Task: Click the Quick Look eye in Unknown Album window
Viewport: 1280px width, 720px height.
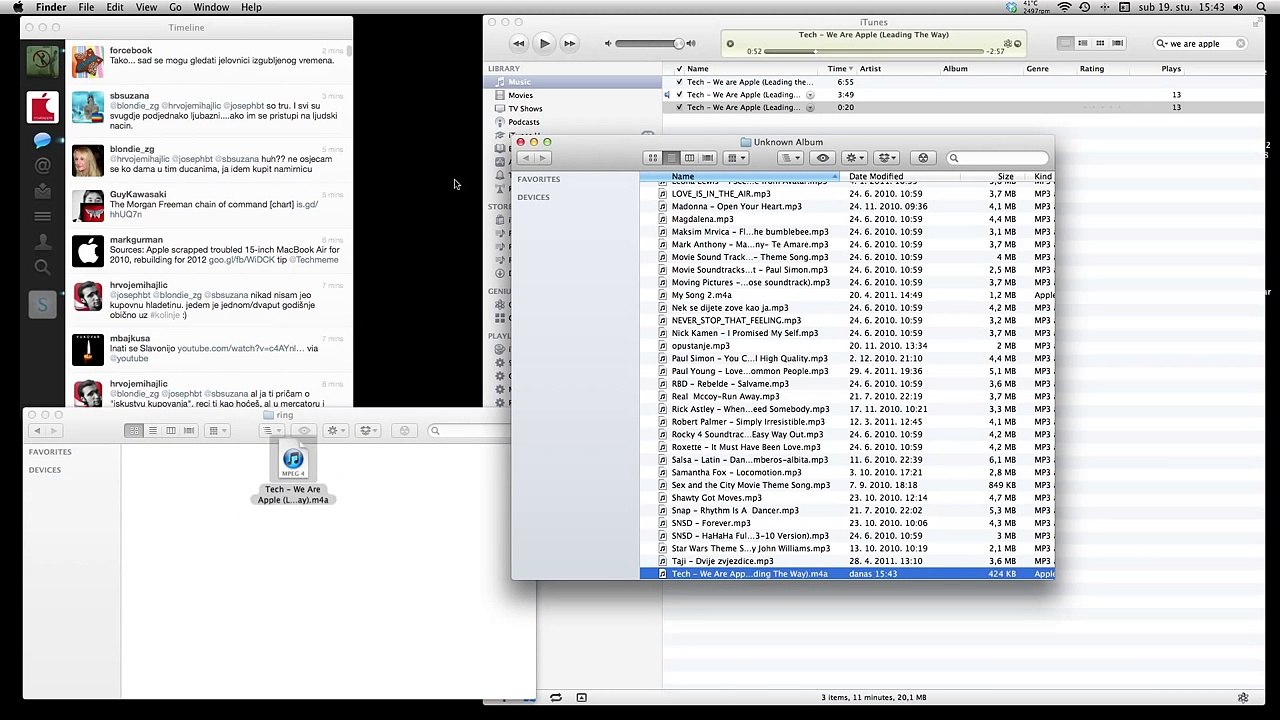Action: (823, 158)
